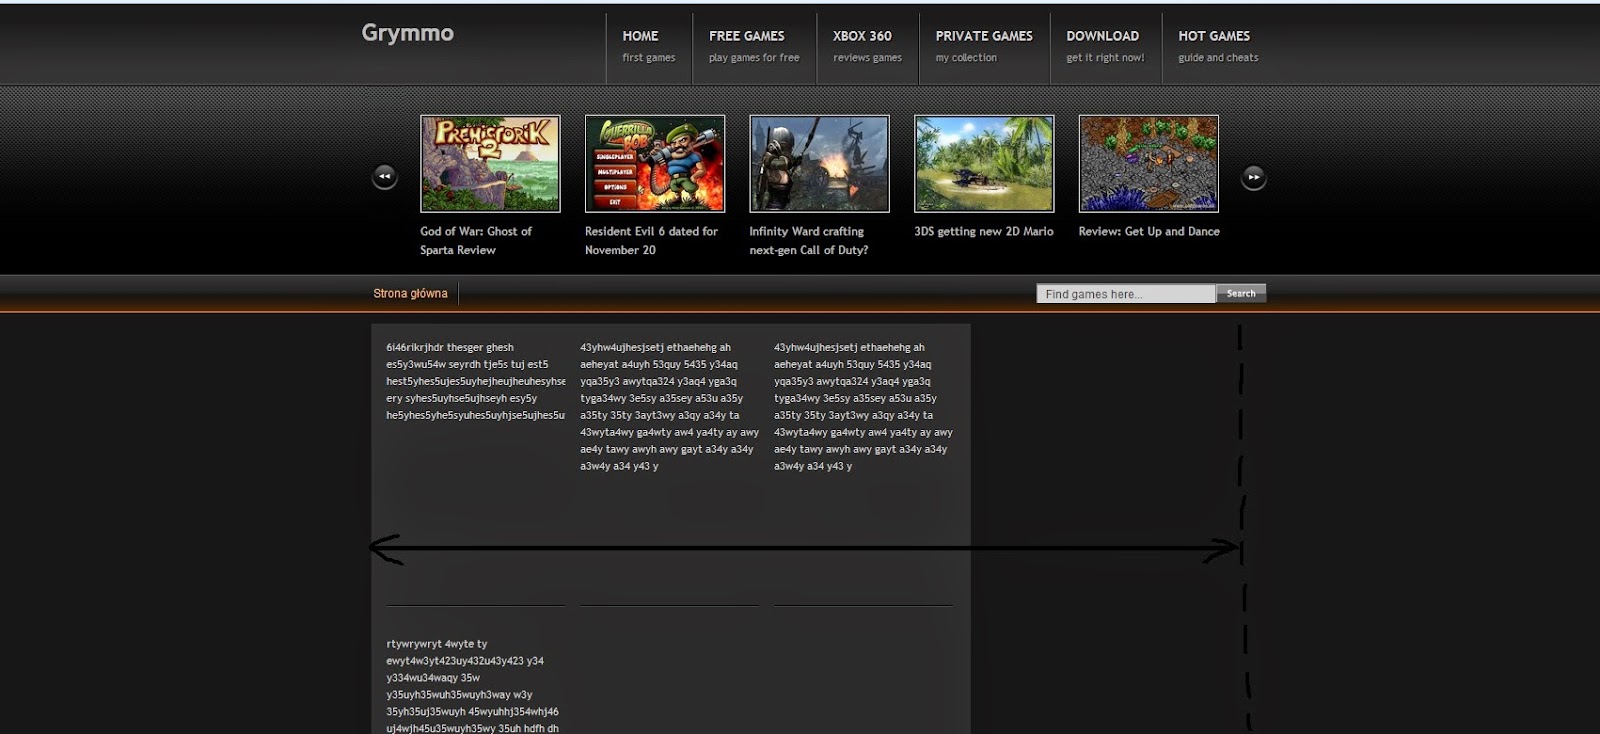The width and height of the screenshot is (1600, 734).
Task: Focus the 'Find games here...' search field
Action: coord(1126,294)
